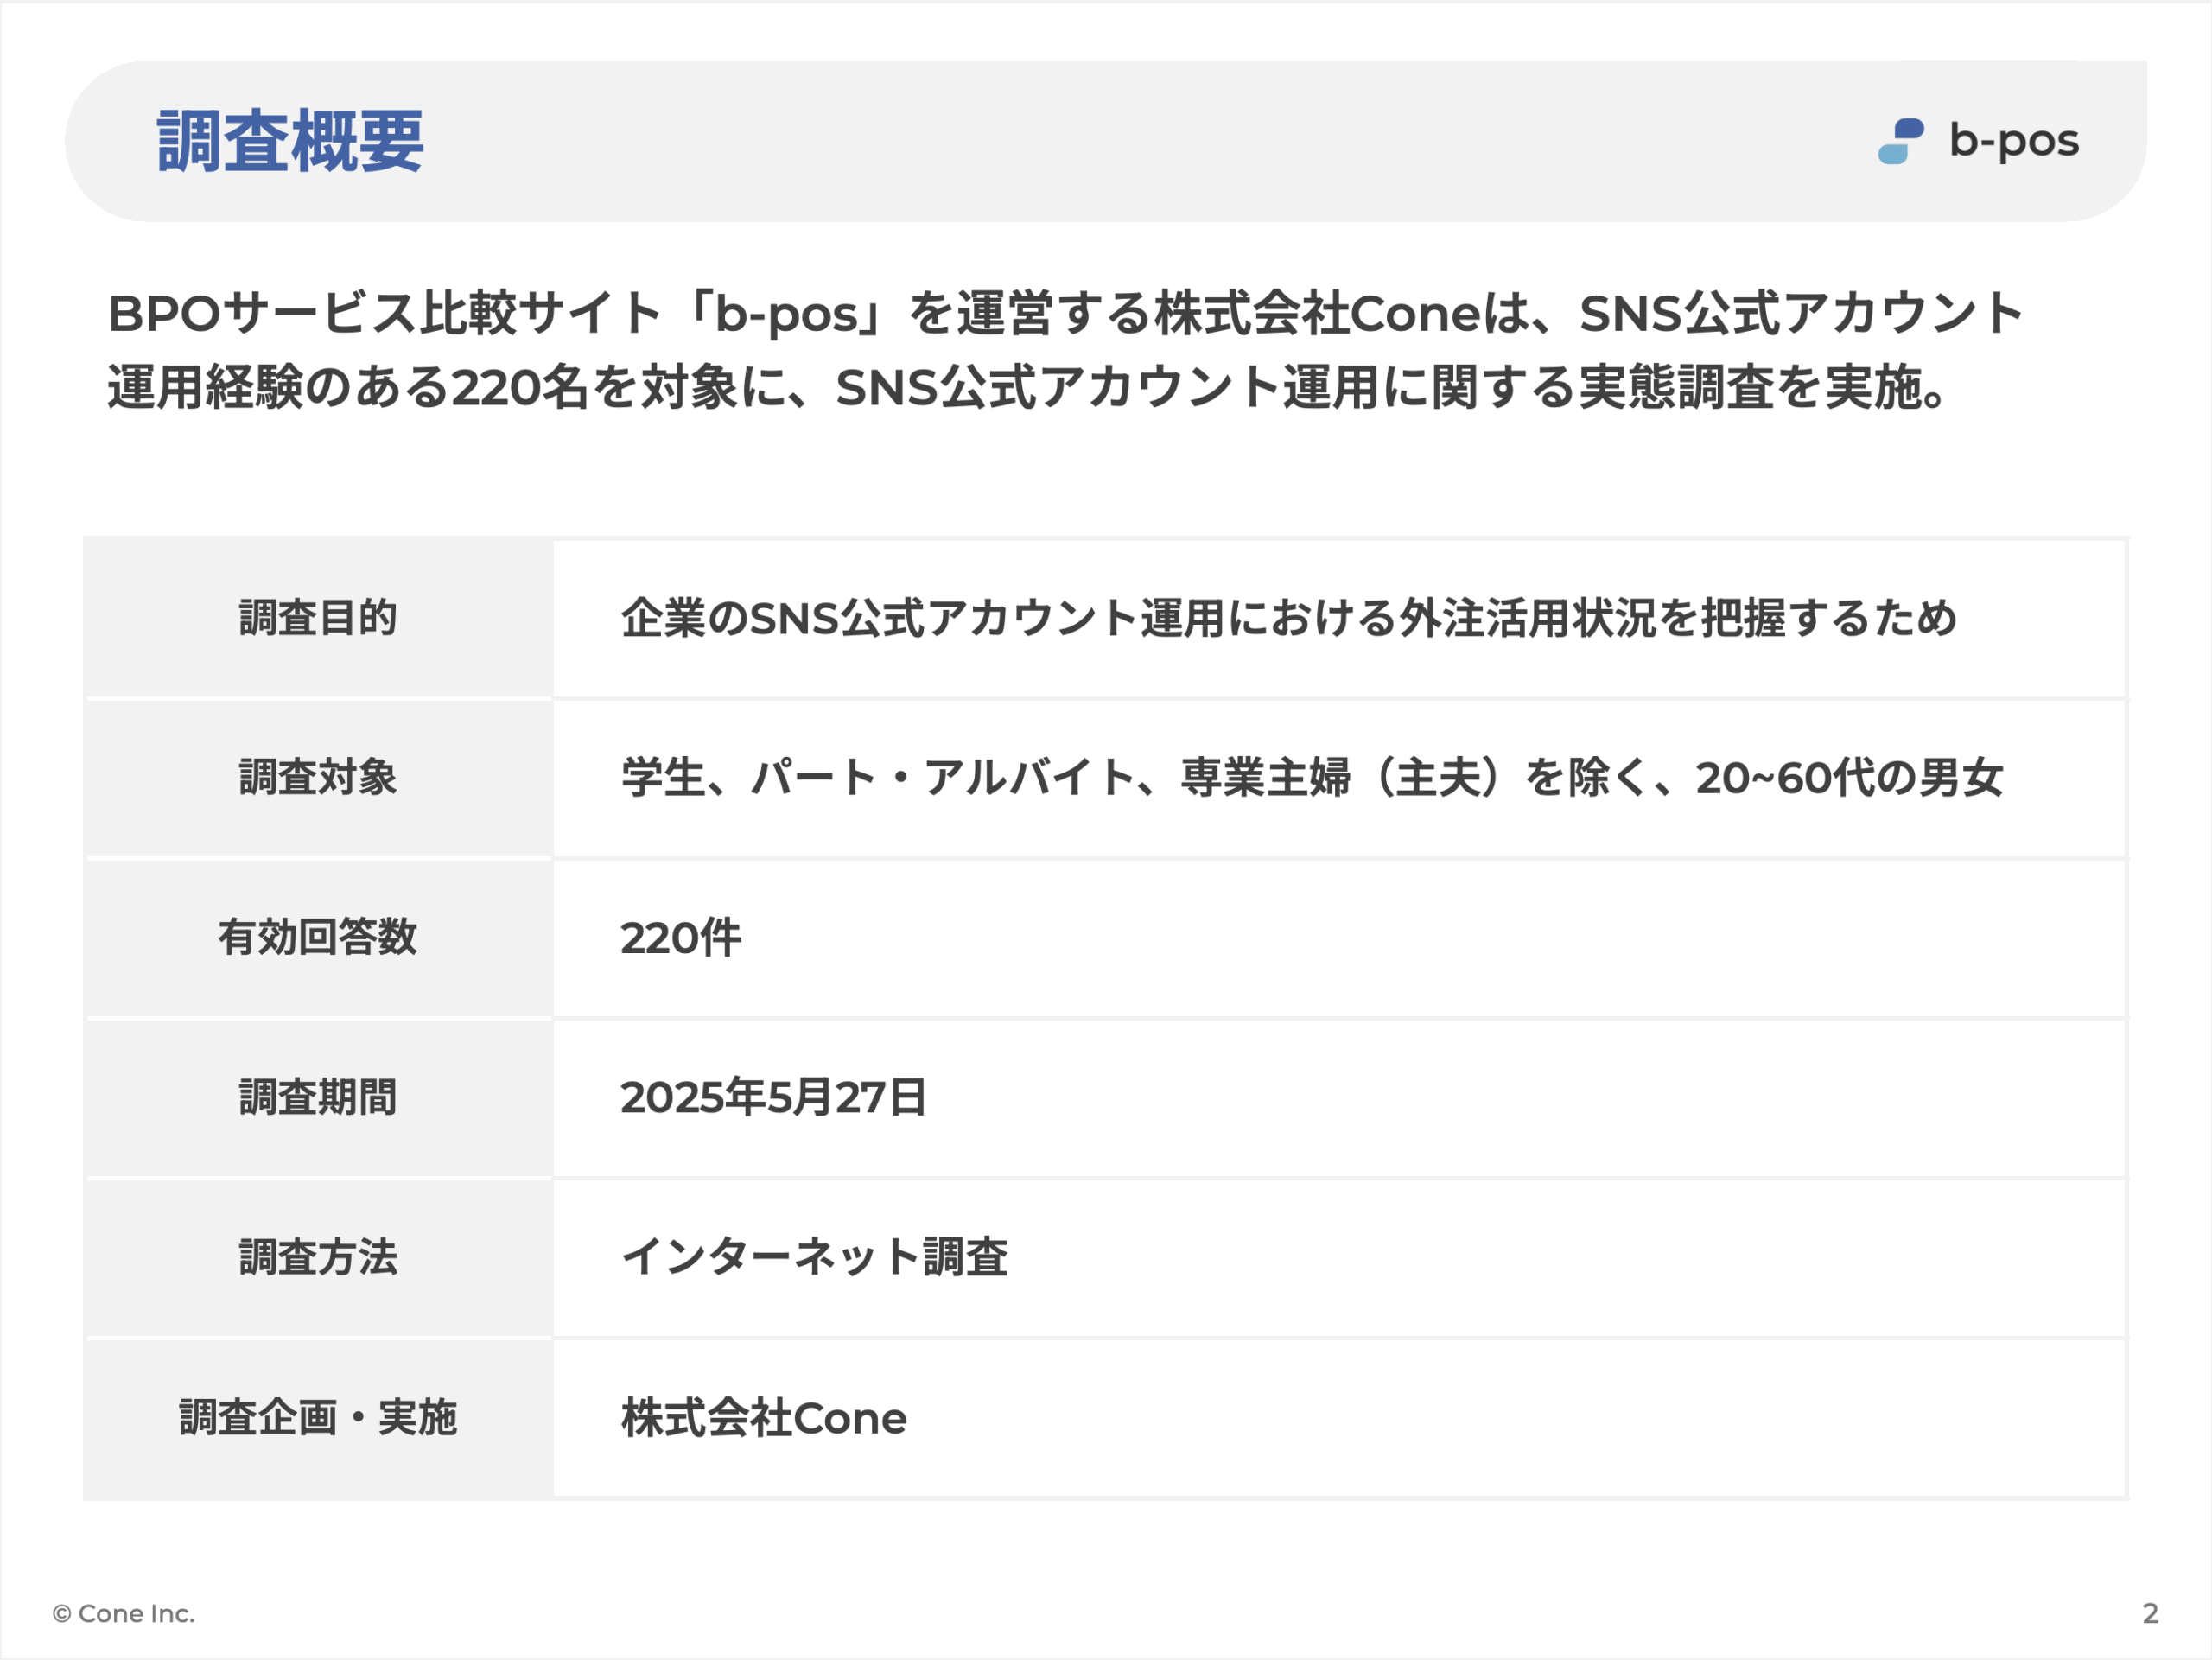
Task: Click the intro line starting BPOサービス比較サイト
Action: pyautogui.click(x=1065, y=313)
